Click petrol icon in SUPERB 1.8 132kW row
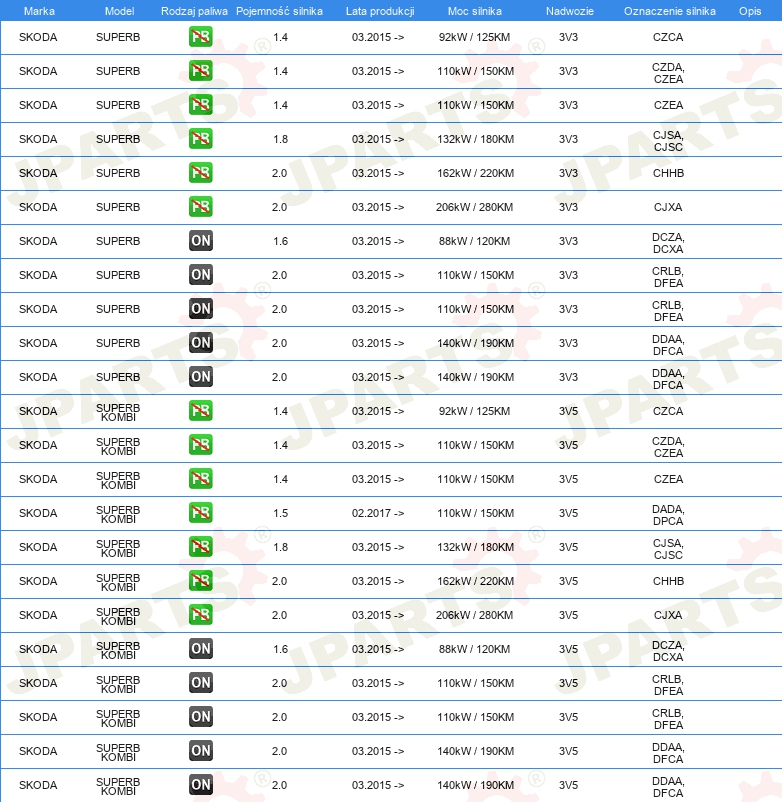Screen dimensions: 782x802 200,139
